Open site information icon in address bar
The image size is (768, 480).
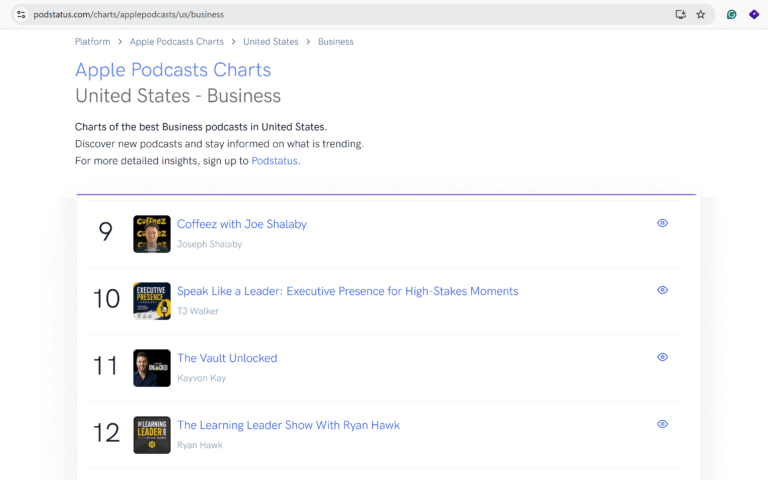(21, 15)
